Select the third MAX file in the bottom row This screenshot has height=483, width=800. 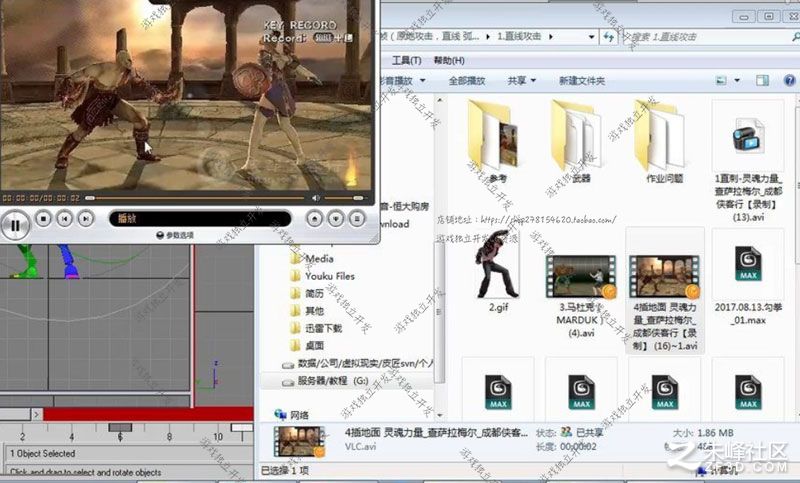(x=665, y=392)
